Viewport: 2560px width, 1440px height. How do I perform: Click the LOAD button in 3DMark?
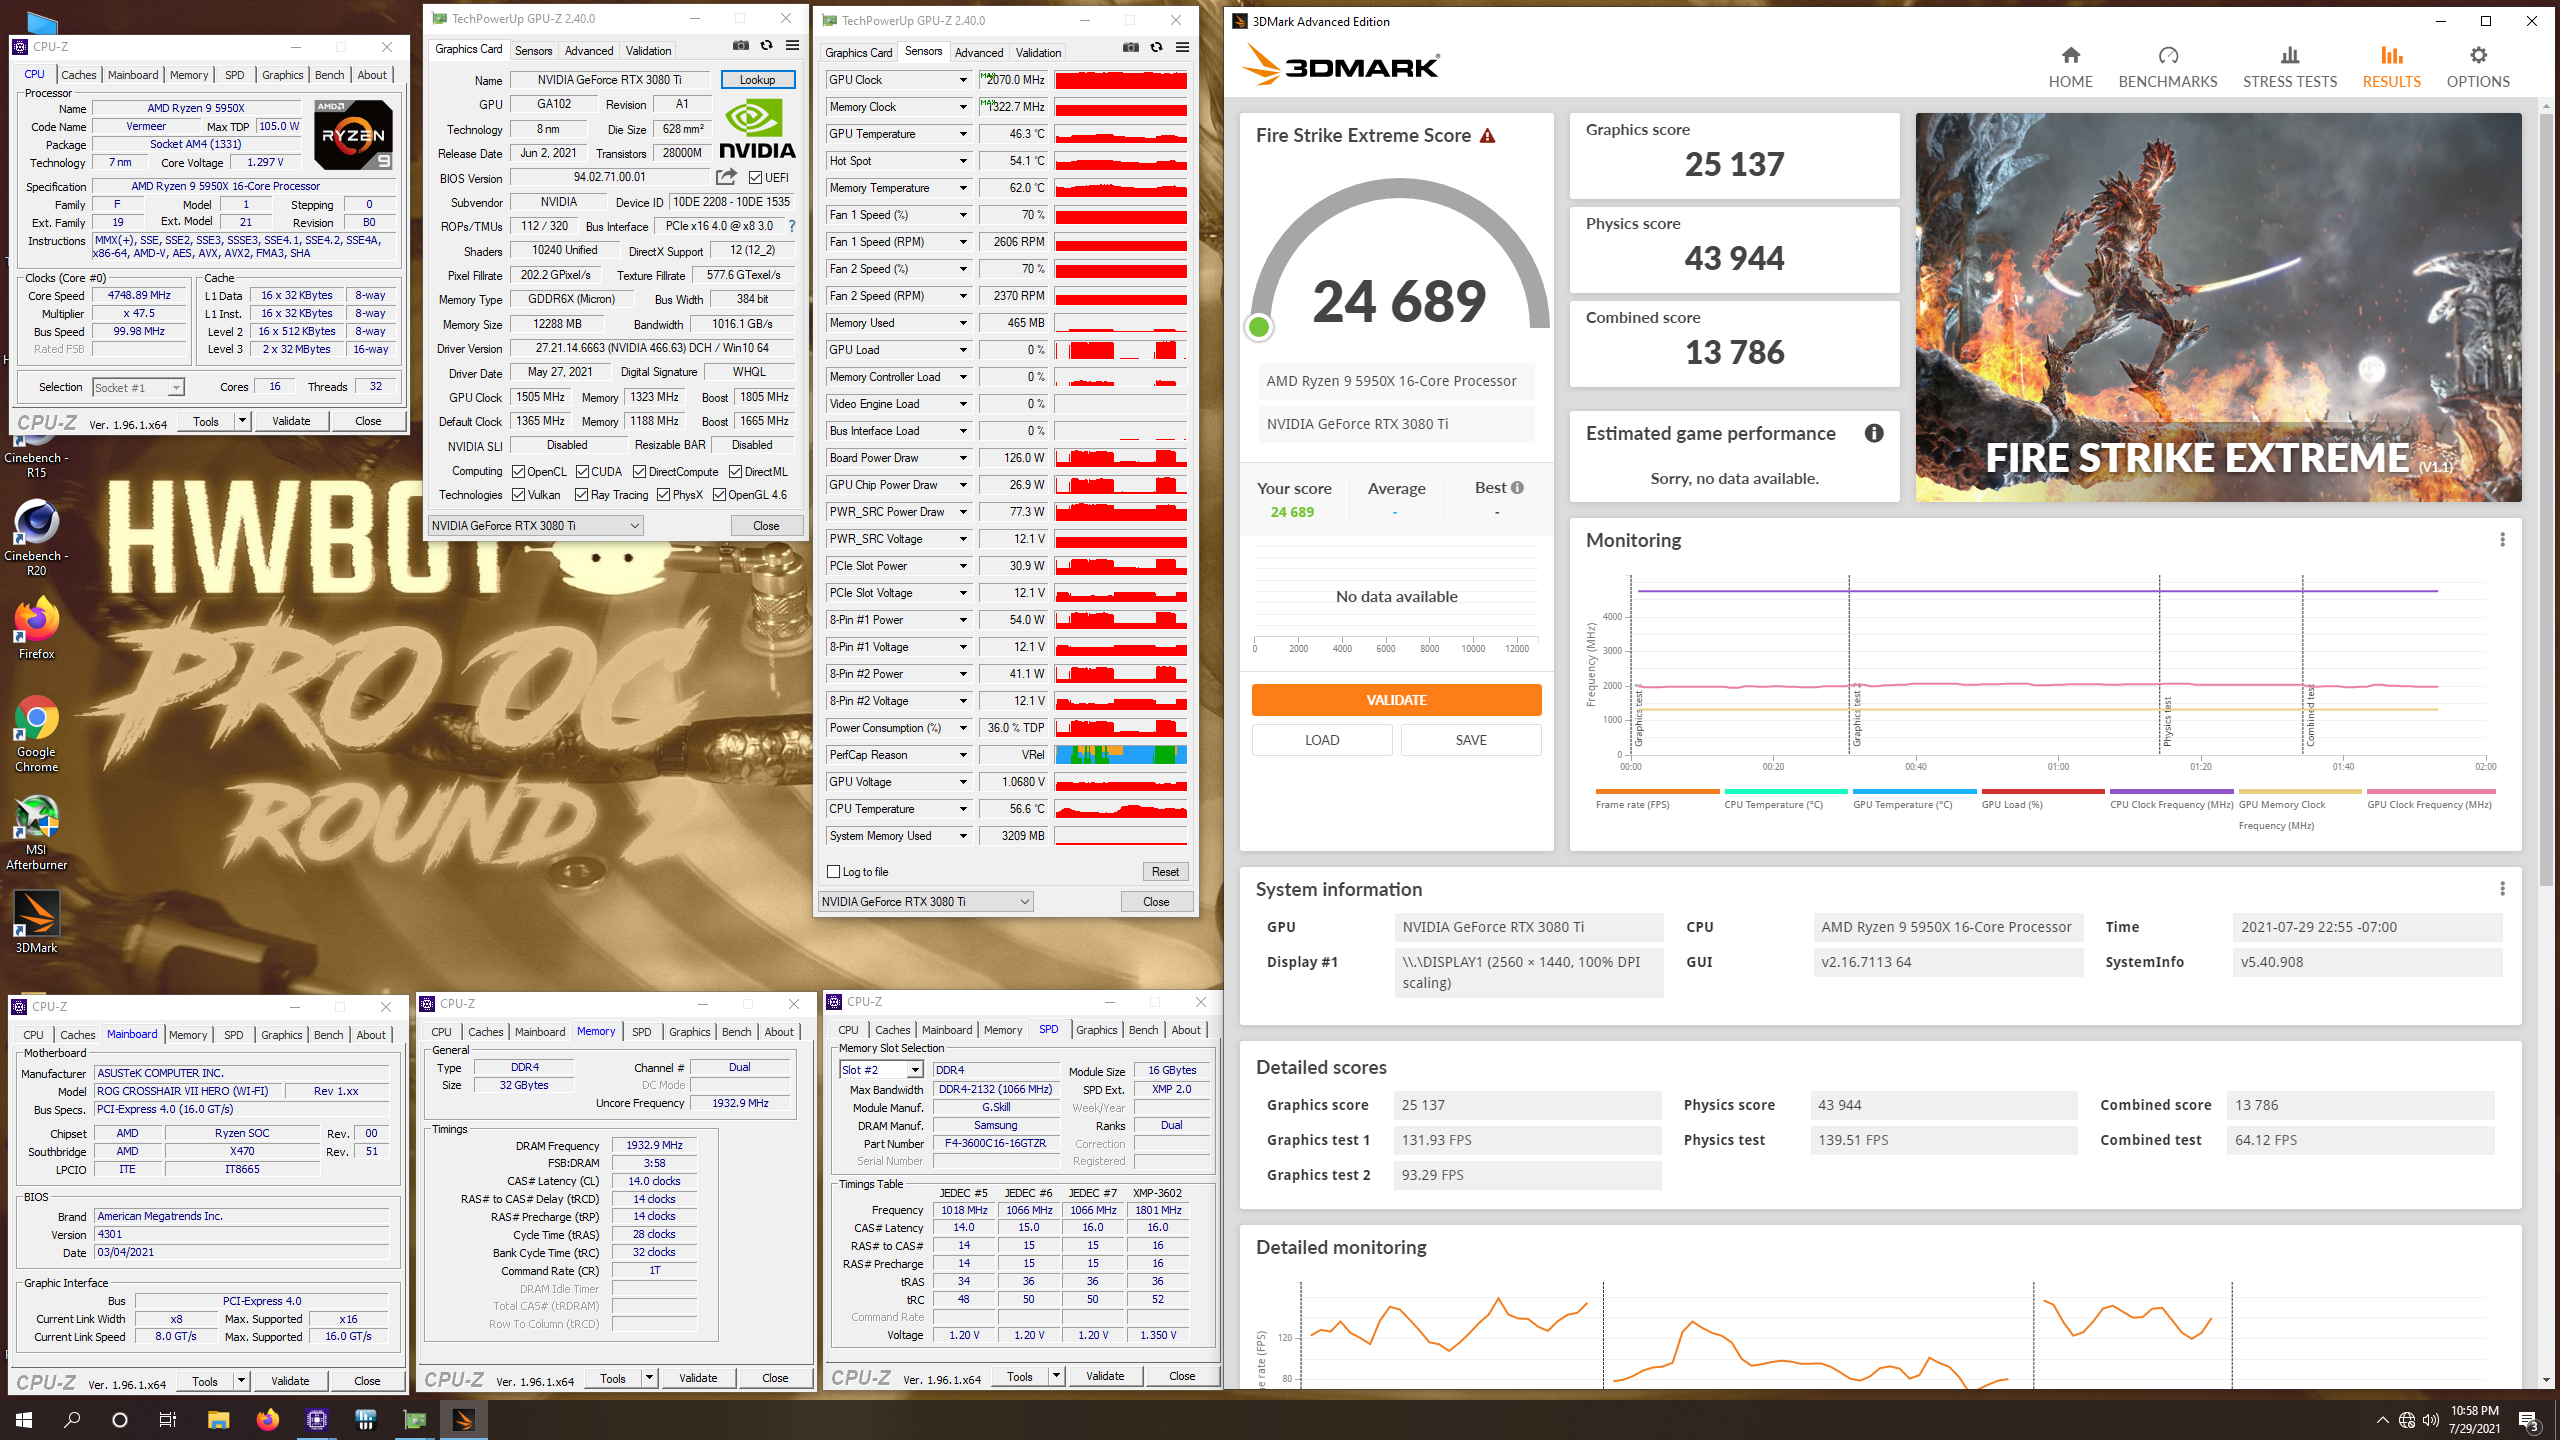[1322, 740]
